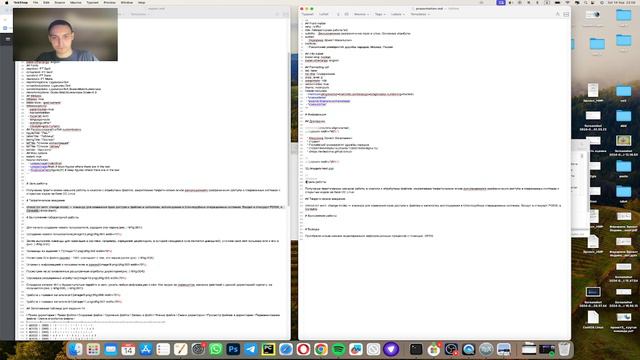Open Reminders from the Dock
The height and width of the screenshot is (360, 640).
point(163,349)
